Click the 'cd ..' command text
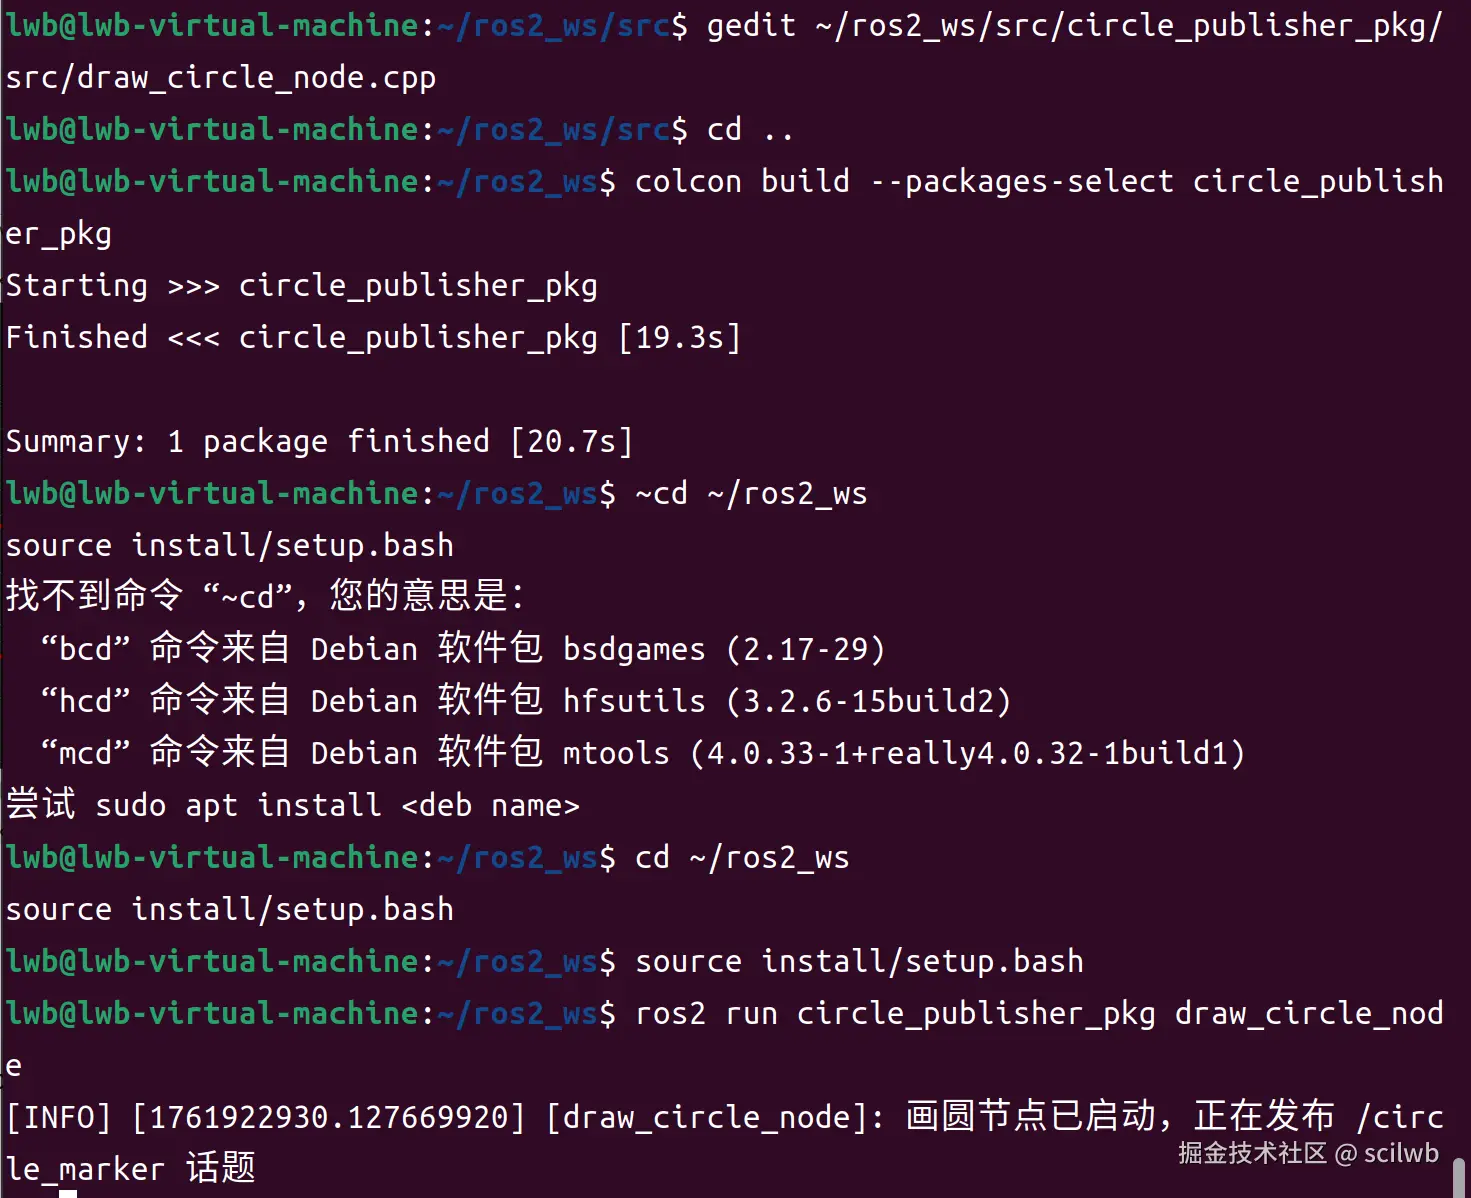1471x1198 pixels. (749, 130)
